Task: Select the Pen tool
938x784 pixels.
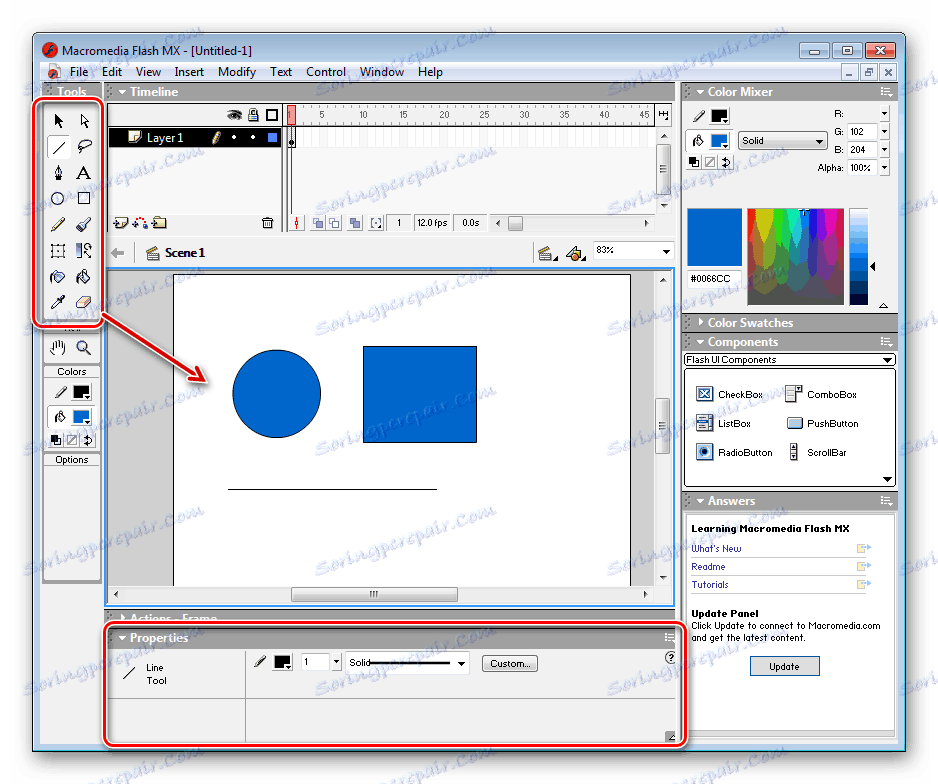Action: [x=58, y=172]
